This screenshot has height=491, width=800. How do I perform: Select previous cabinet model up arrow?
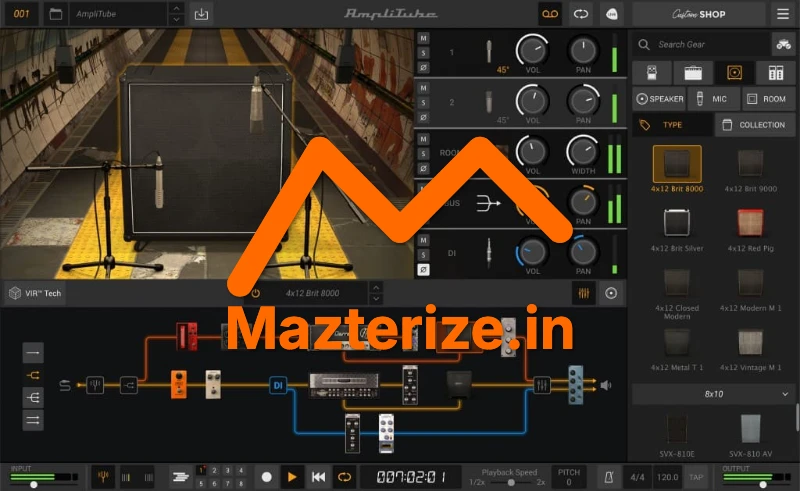pos(376,287)
